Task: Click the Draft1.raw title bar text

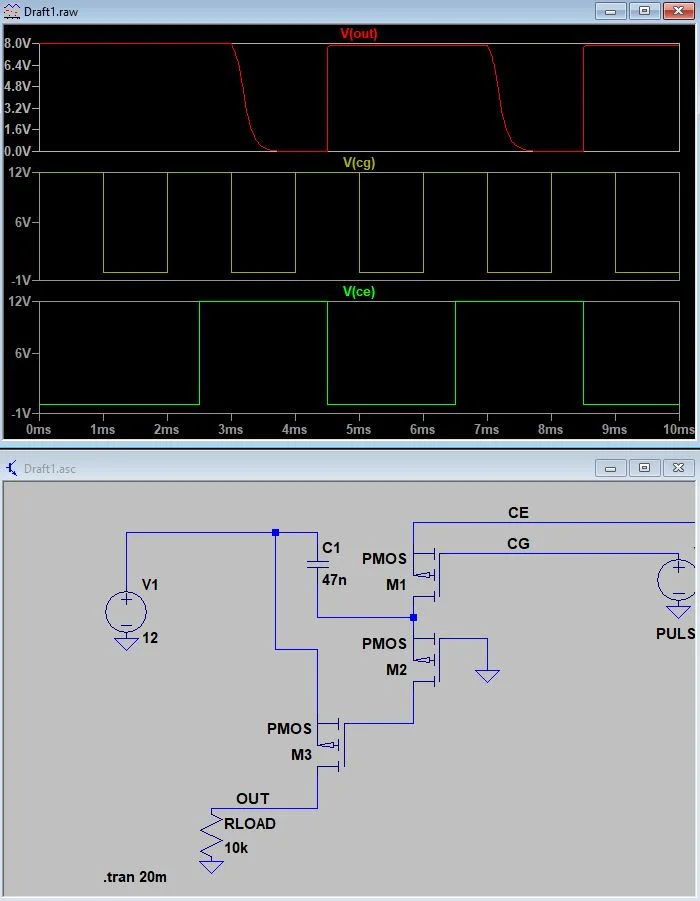Action: click(x=51, y=11)
